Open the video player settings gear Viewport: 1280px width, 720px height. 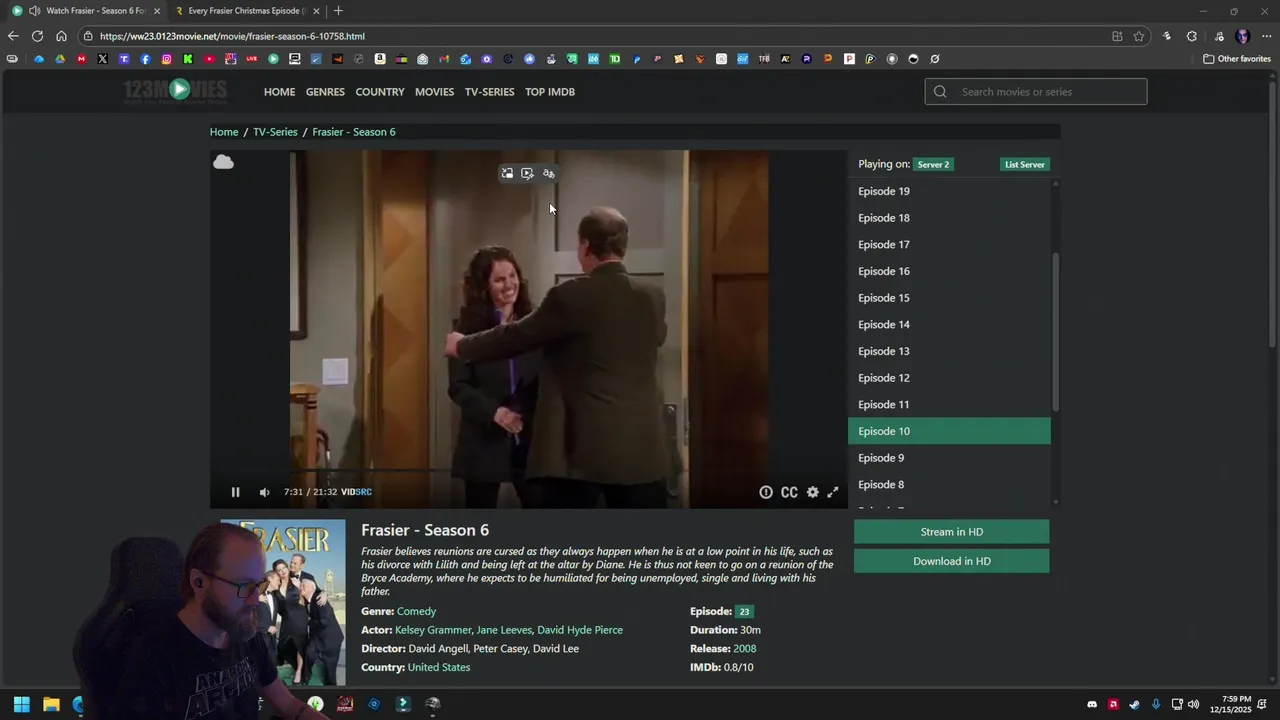(x=813, y=492)
